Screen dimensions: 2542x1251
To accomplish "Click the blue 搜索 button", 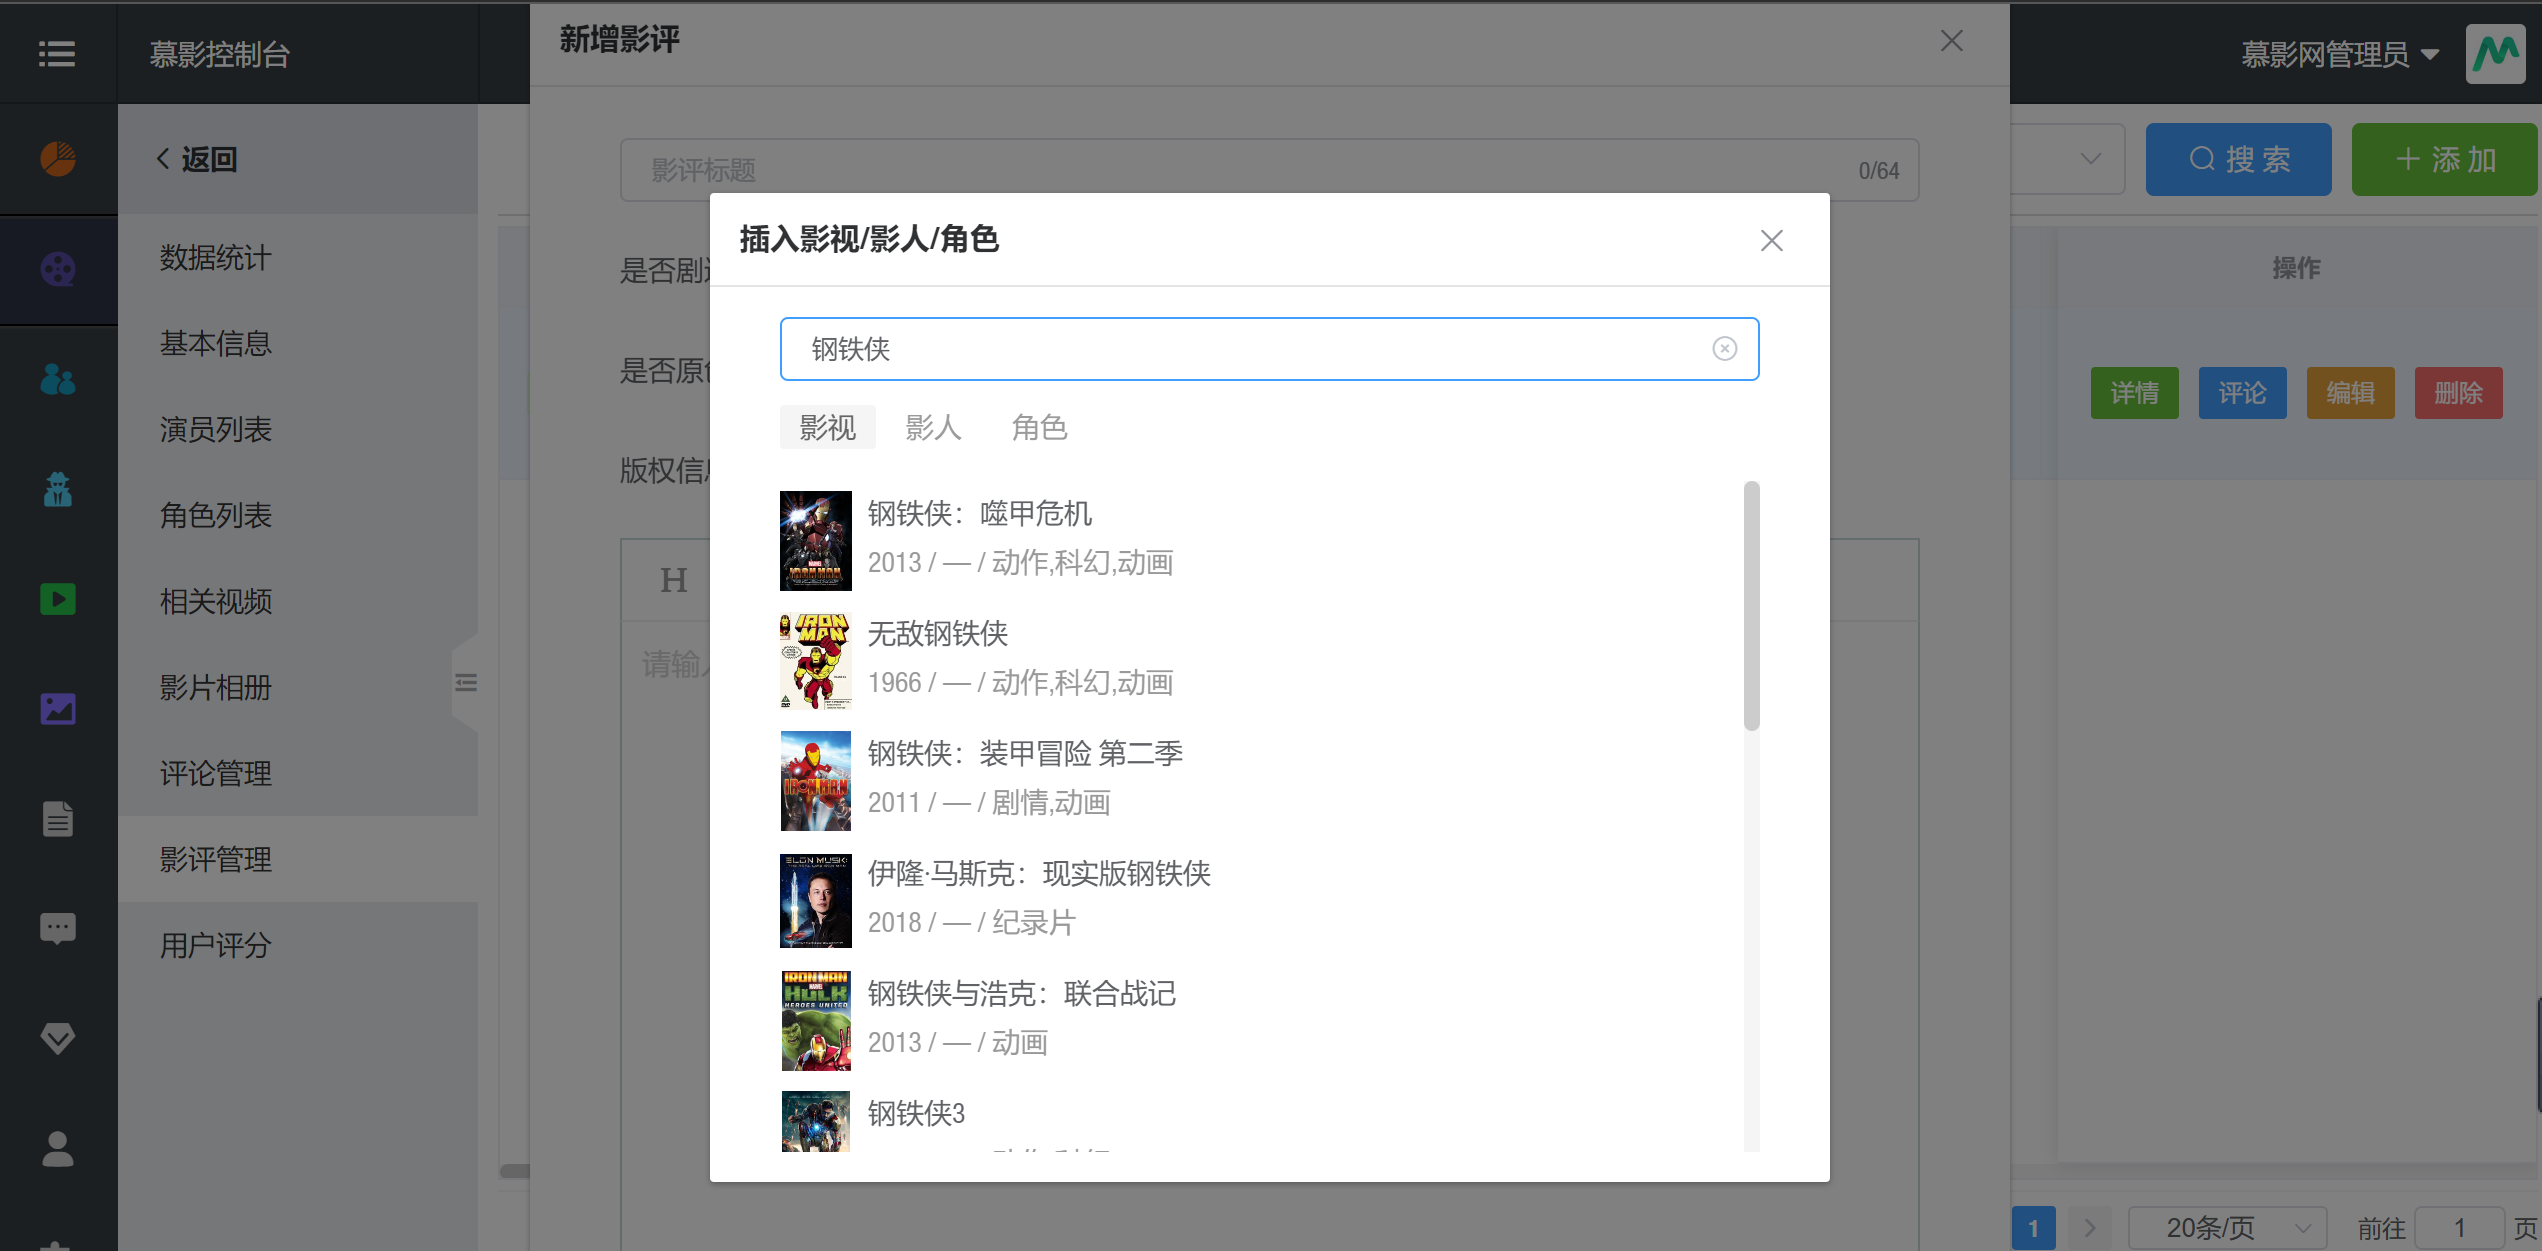I will (x=2238, y=159).
